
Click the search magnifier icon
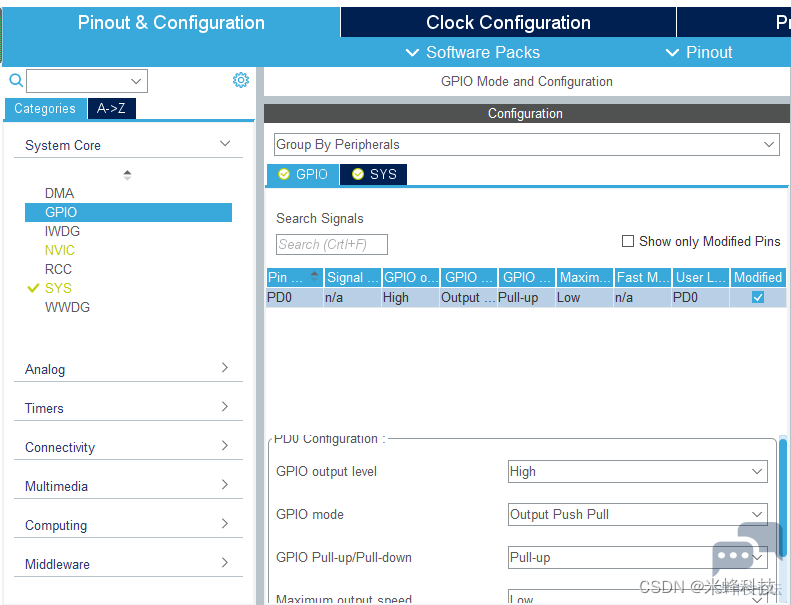(16, 80)
